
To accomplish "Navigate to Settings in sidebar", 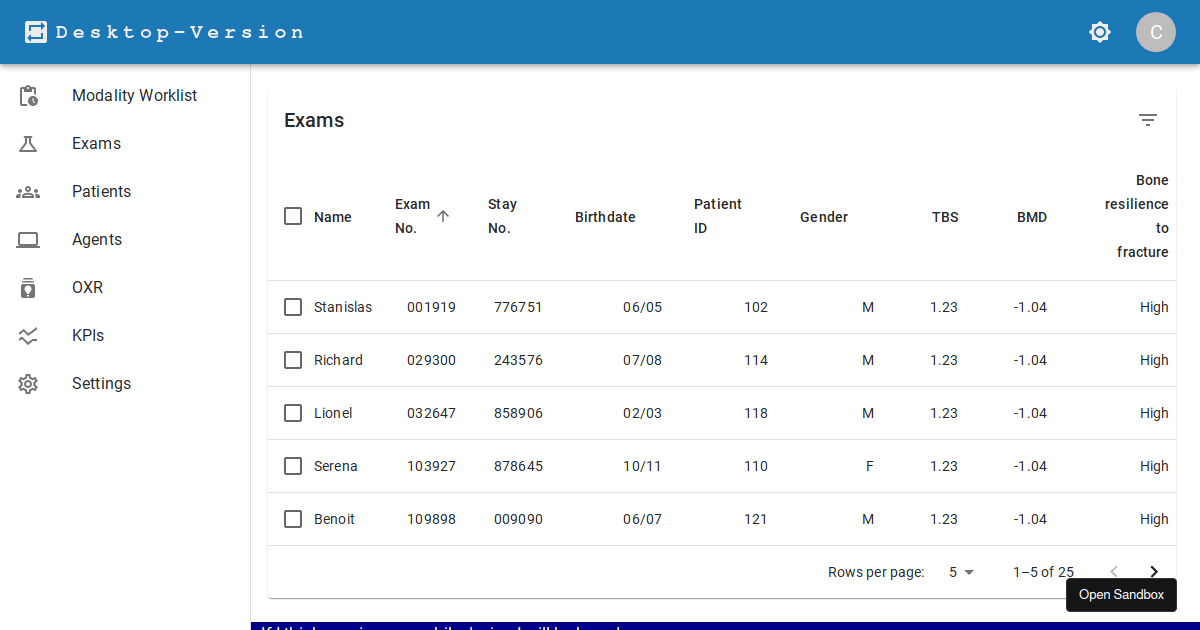I will [101, 384].
